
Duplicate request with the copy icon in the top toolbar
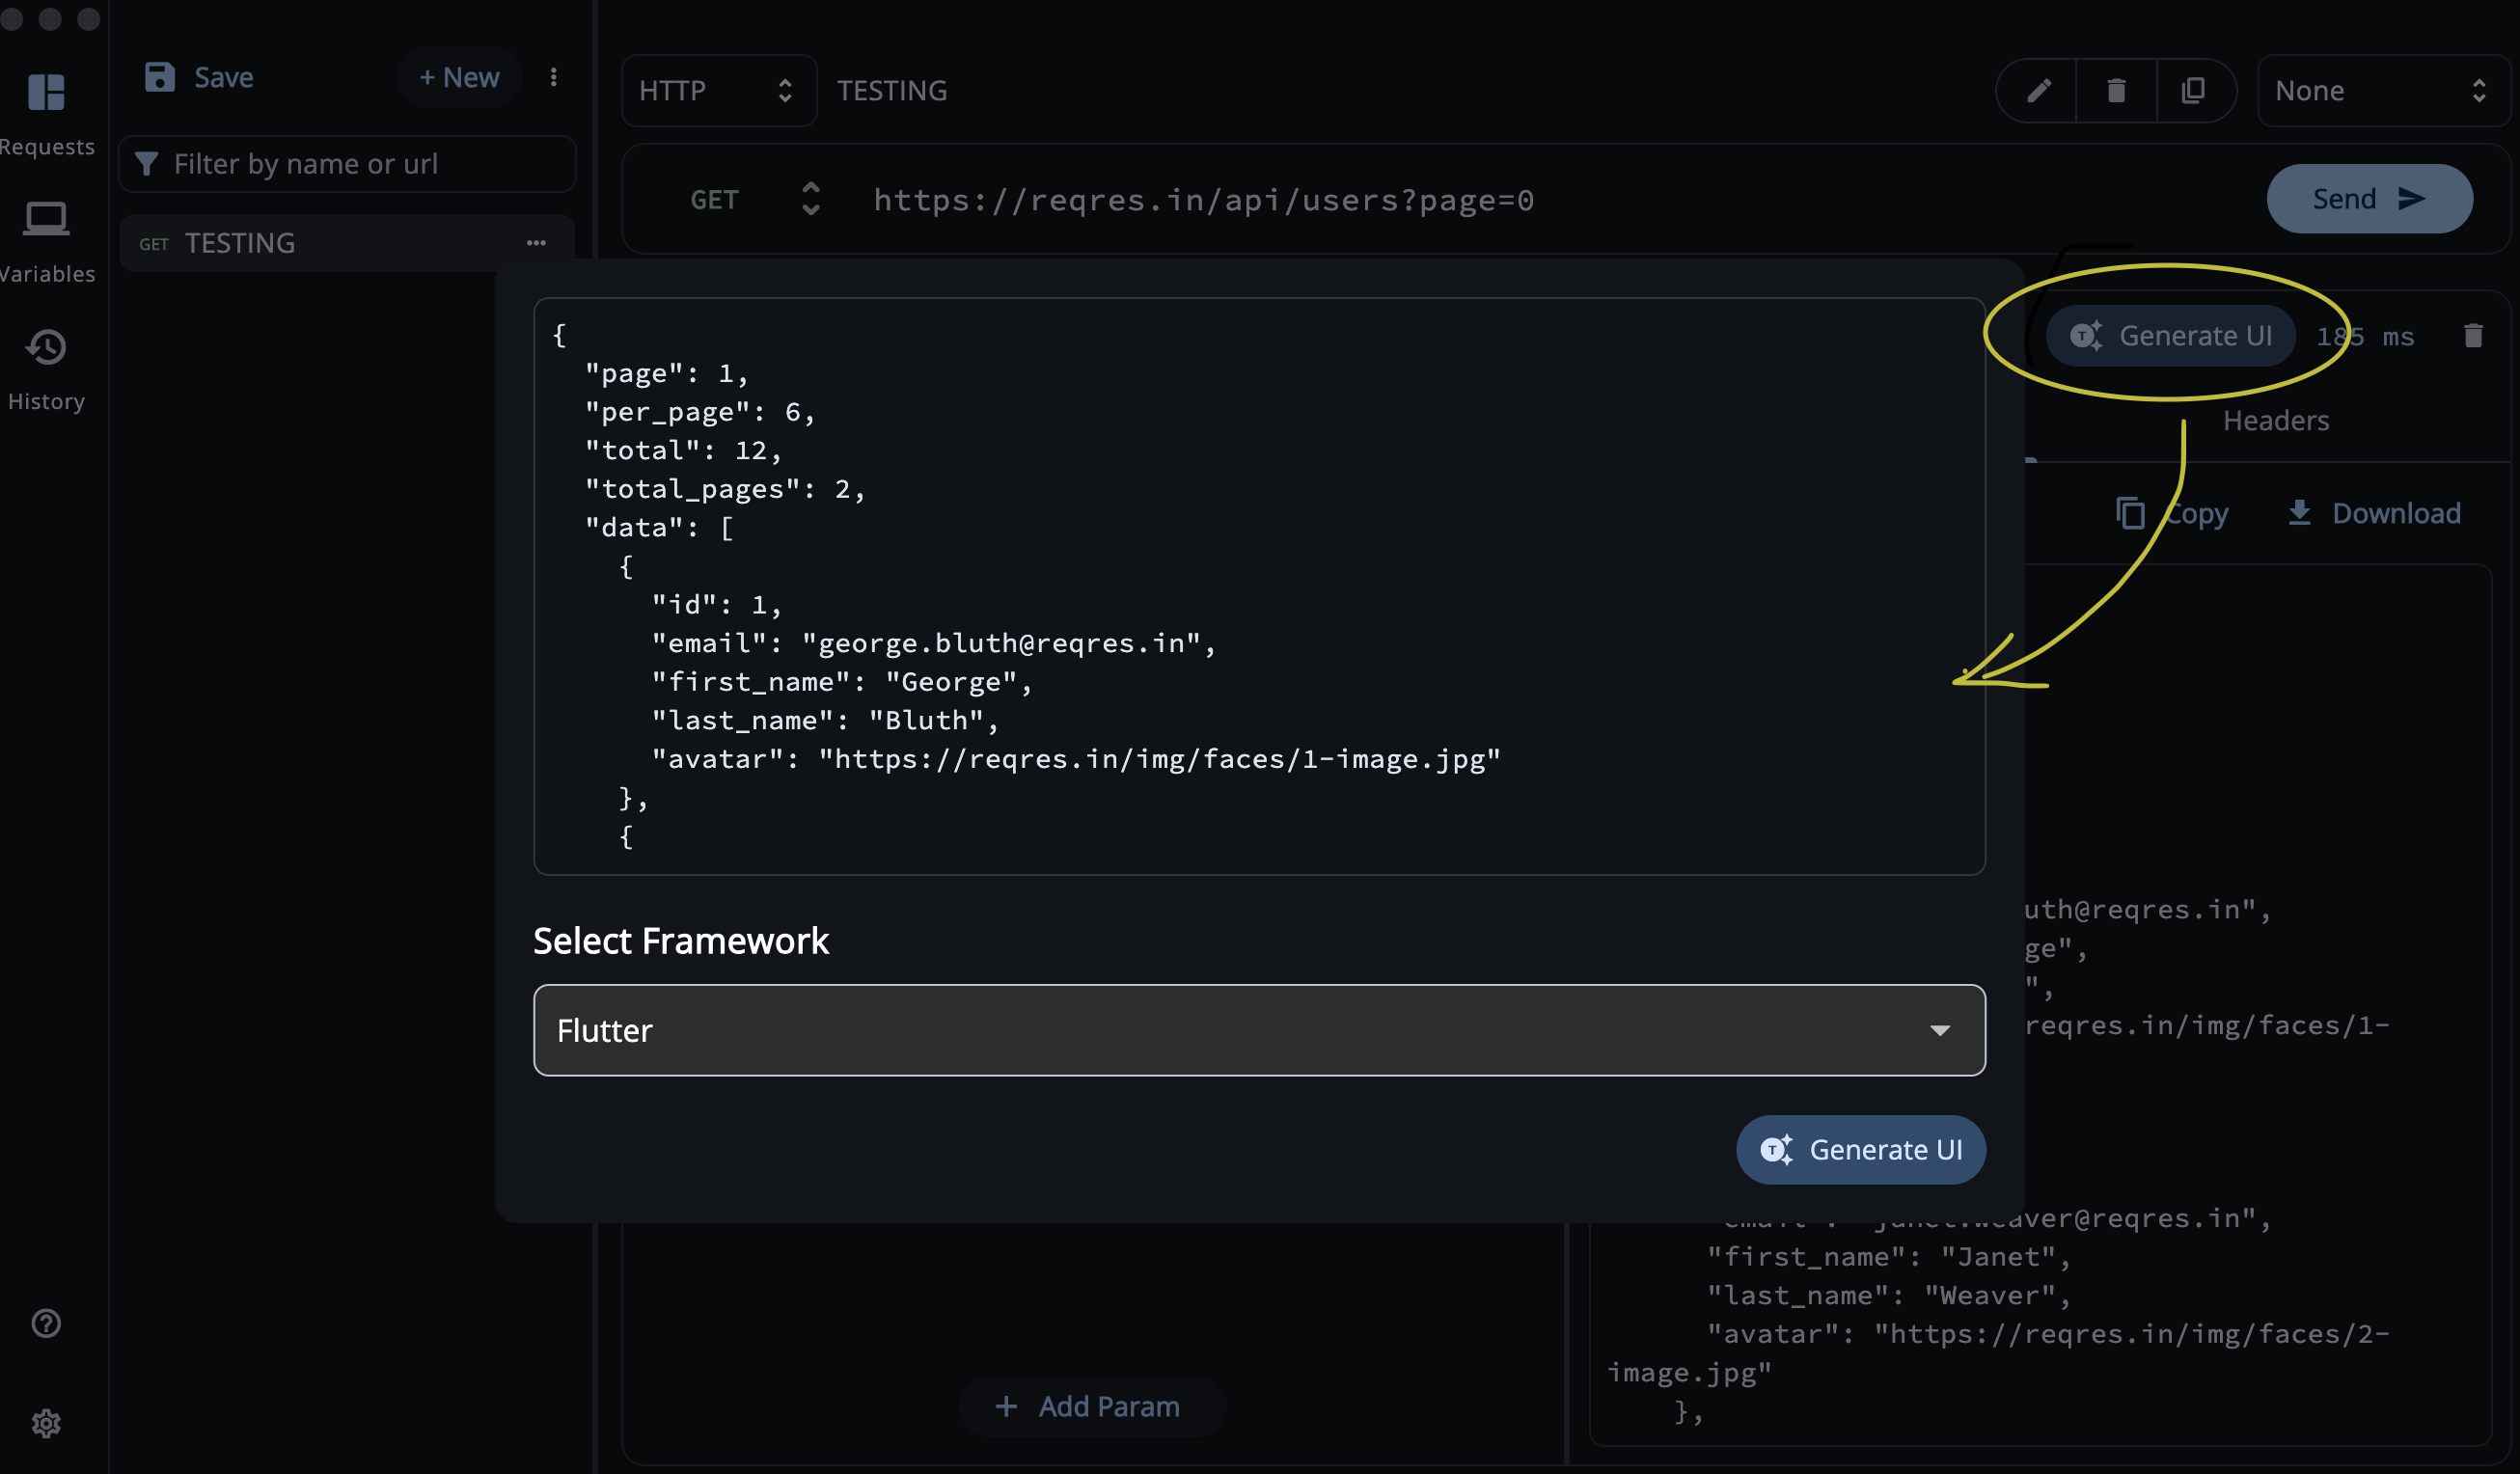coord(2194,91)
